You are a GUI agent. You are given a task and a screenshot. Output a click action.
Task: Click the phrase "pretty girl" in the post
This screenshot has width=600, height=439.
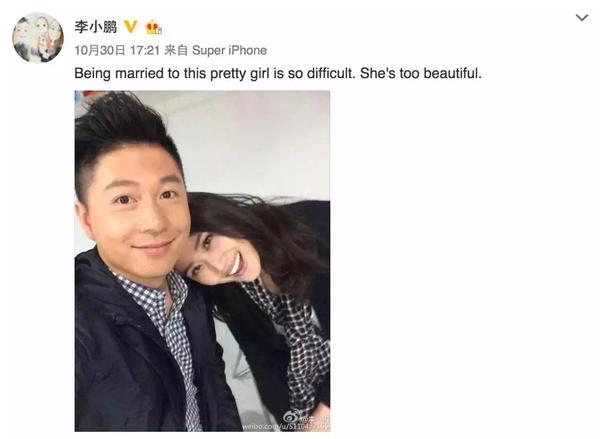click(x=240, y=73)
